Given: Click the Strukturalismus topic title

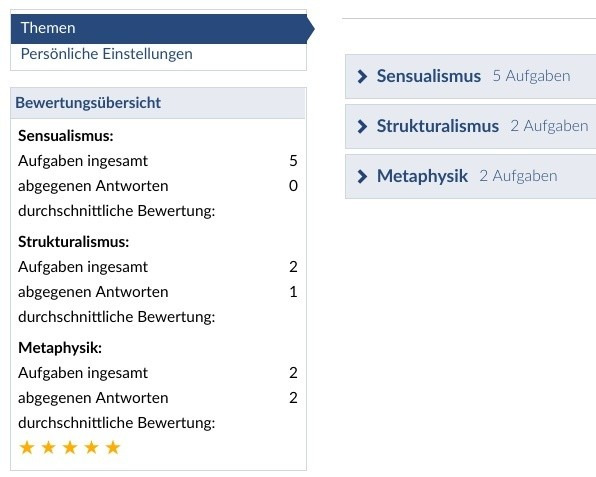Looking at the screenshot, I should (x=438, y=126).
